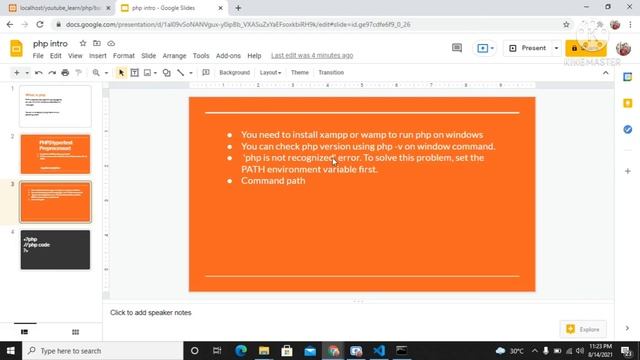Screen dimensions: 640x360
Task: Open the Insert menu
Action: (98, 56)
